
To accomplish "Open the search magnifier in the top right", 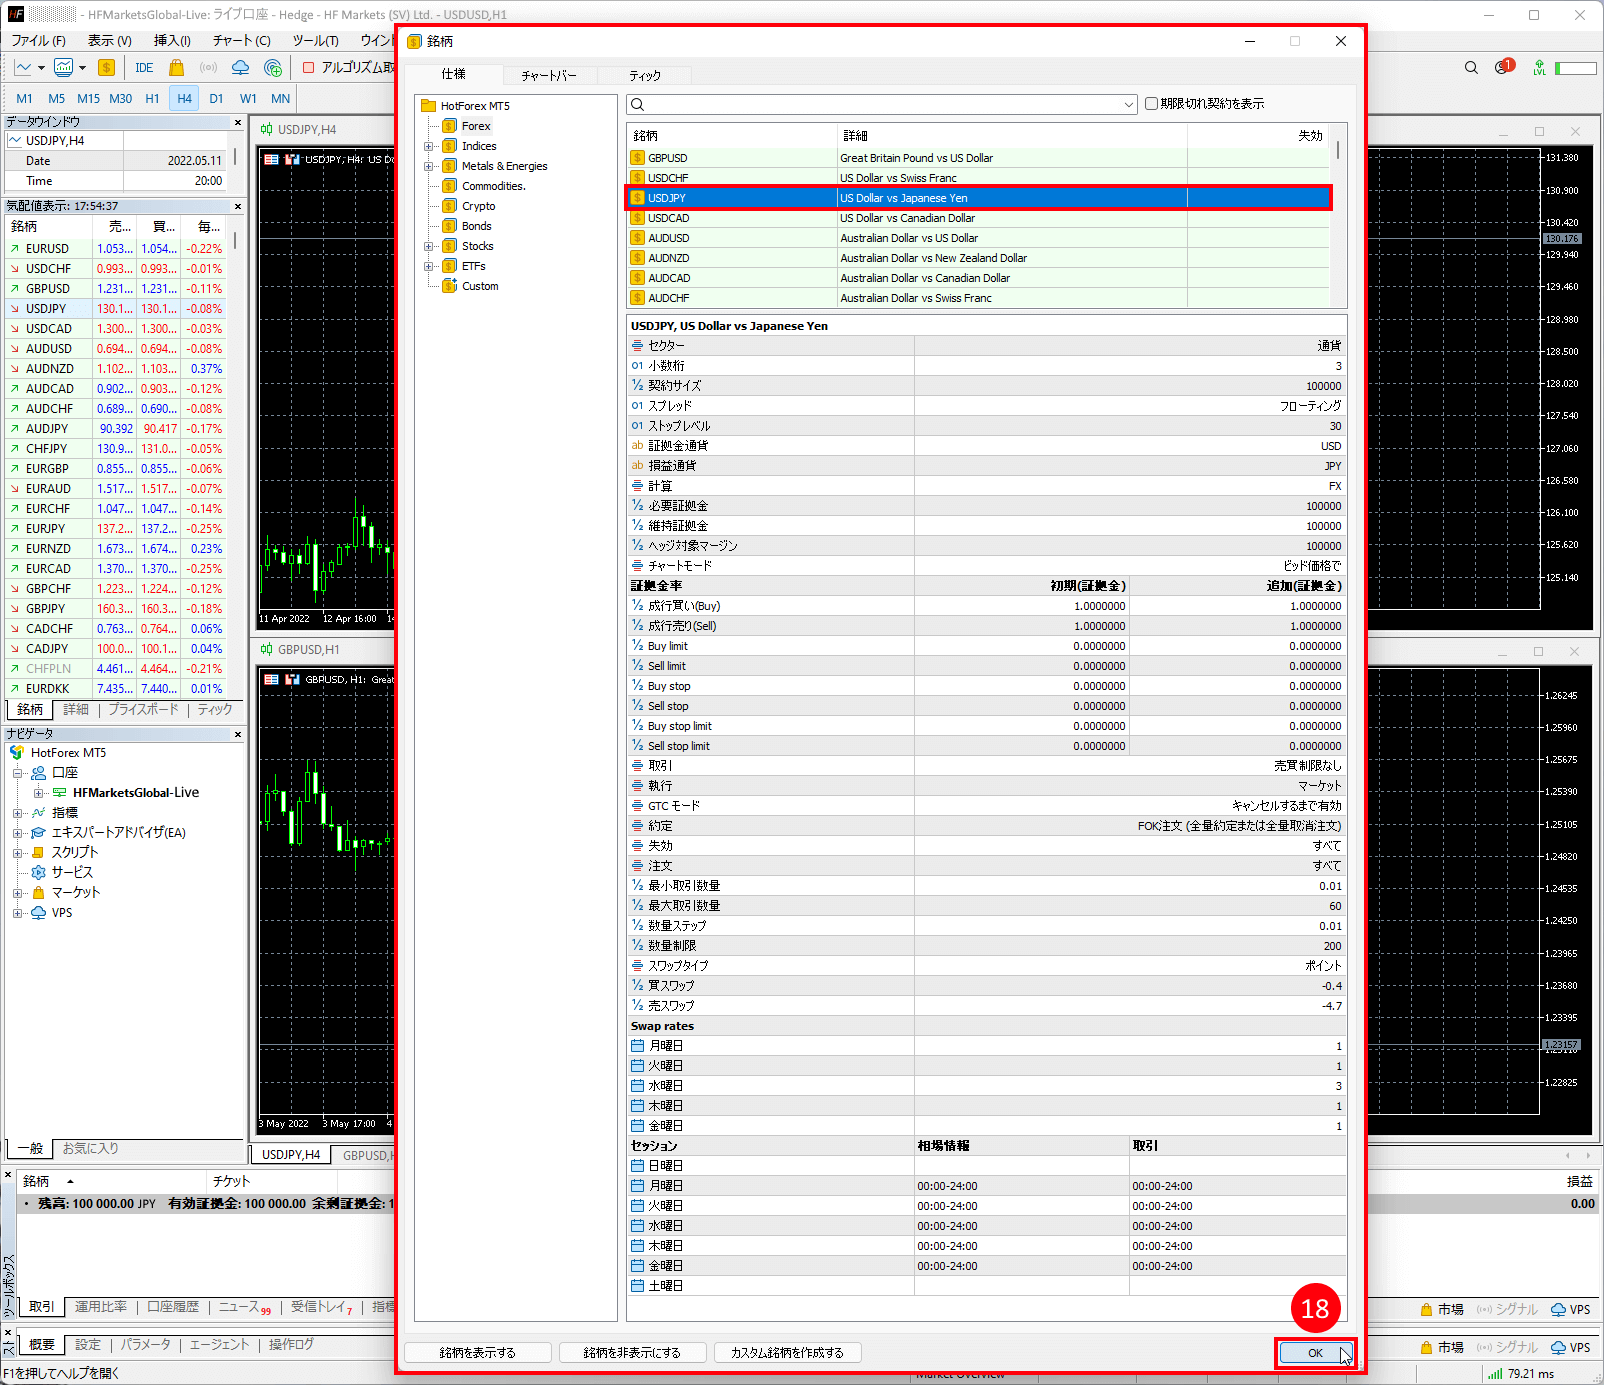I will tap(1470, 67).
